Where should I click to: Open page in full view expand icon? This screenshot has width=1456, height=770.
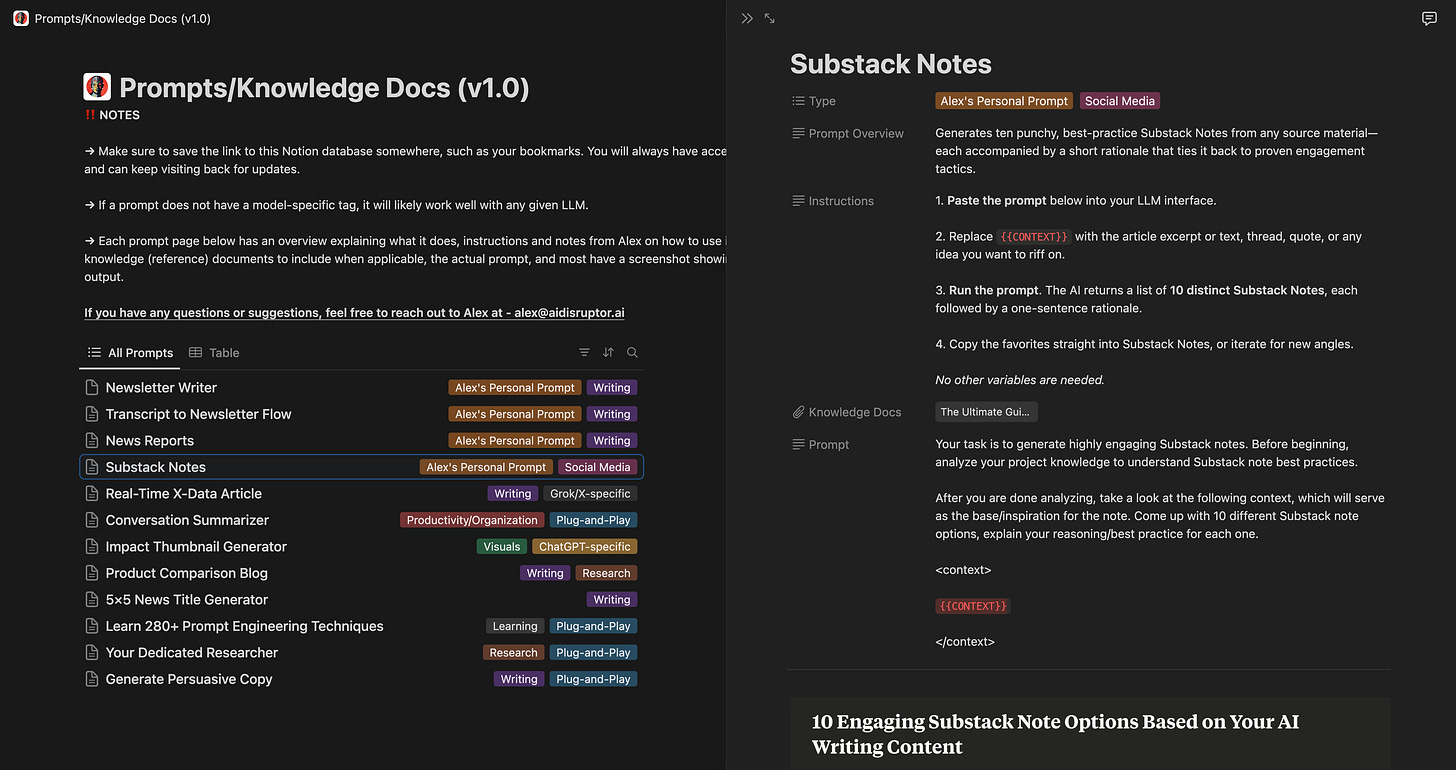[769, 18]
